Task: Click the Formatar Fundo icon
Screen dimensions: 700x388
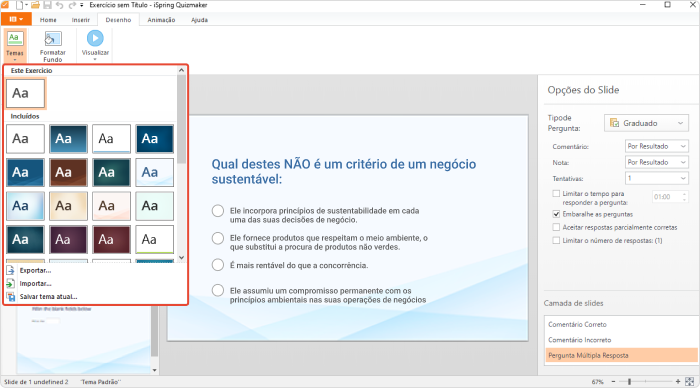Action: 53,39
